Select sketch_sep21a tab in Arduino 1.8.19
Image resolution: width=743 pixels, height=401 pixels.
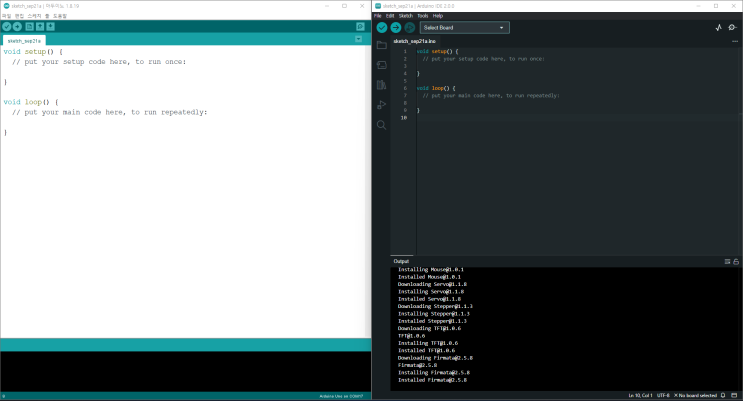coord(24,41)
